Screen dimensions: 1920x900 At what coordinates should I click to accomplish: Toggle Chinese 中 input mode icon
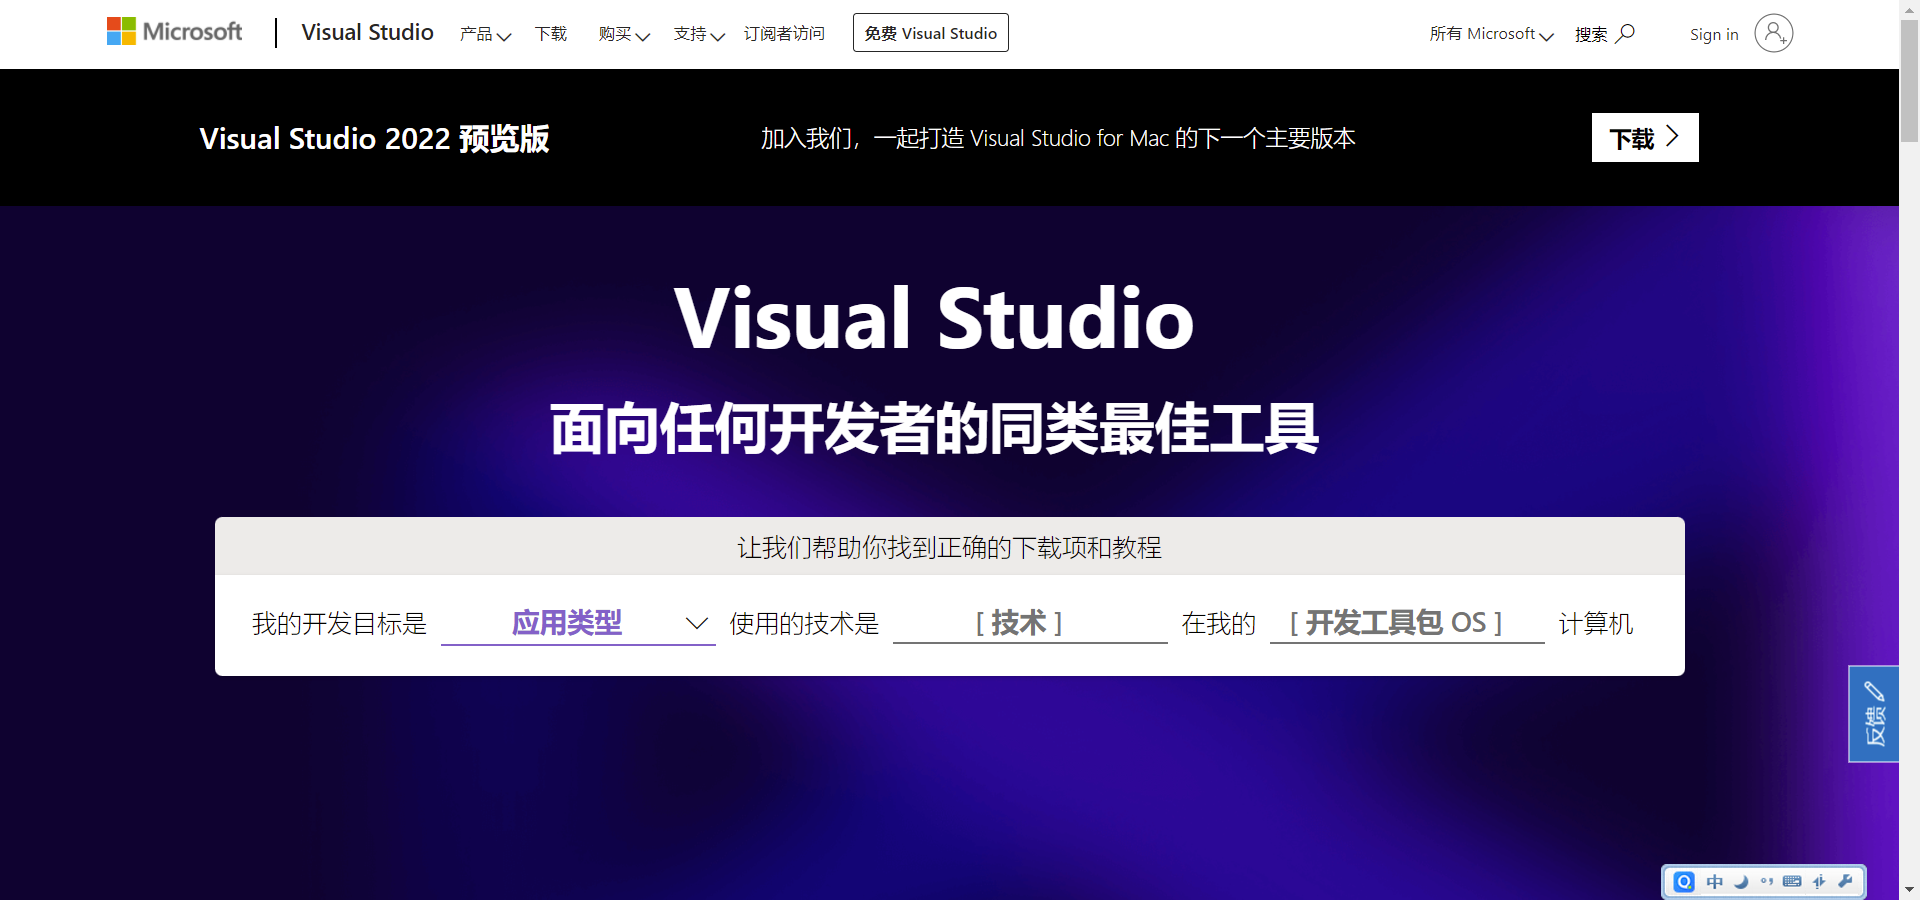coord(1715,881)
